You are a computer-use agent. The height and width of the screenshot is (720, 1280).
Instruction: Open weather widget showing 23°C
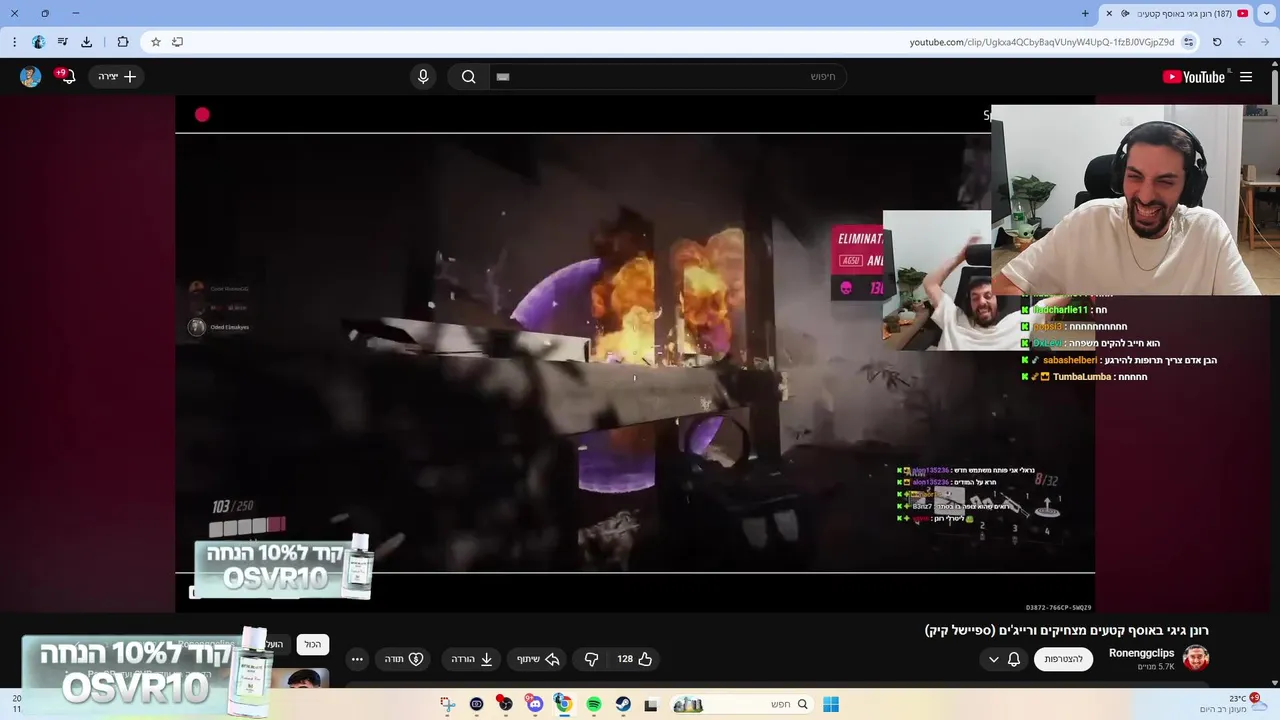coord(1236,703)
